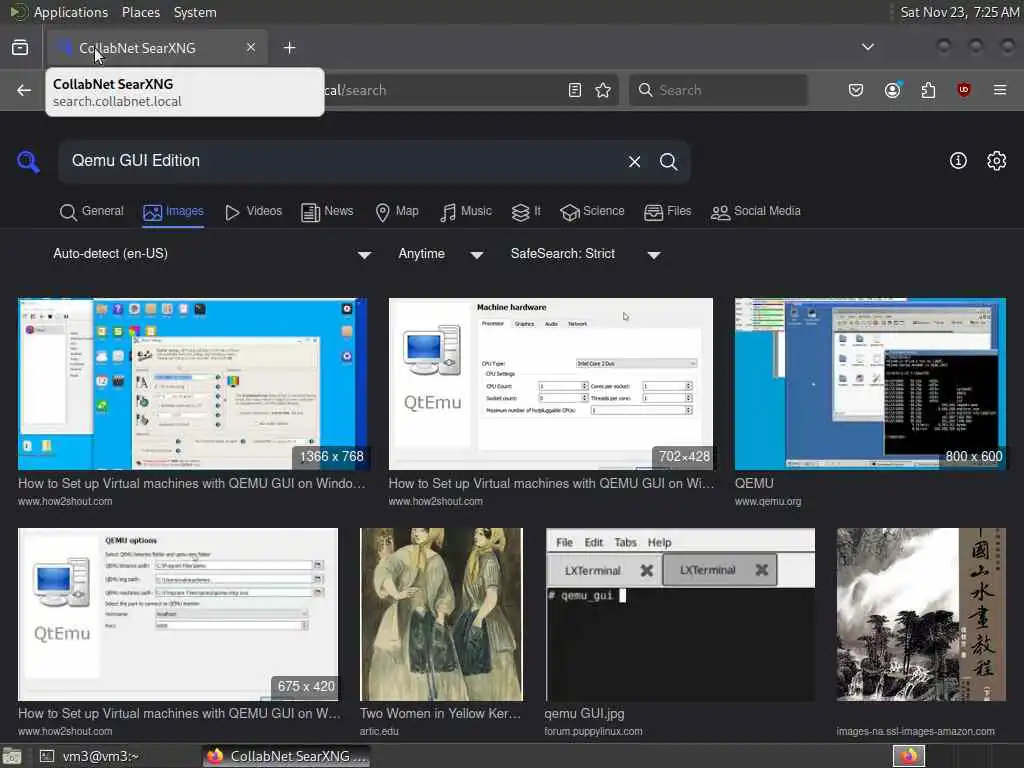Select the Images search category
Image resolution: width=1024 pixels, height=768 pixels.
pos(173,212)
